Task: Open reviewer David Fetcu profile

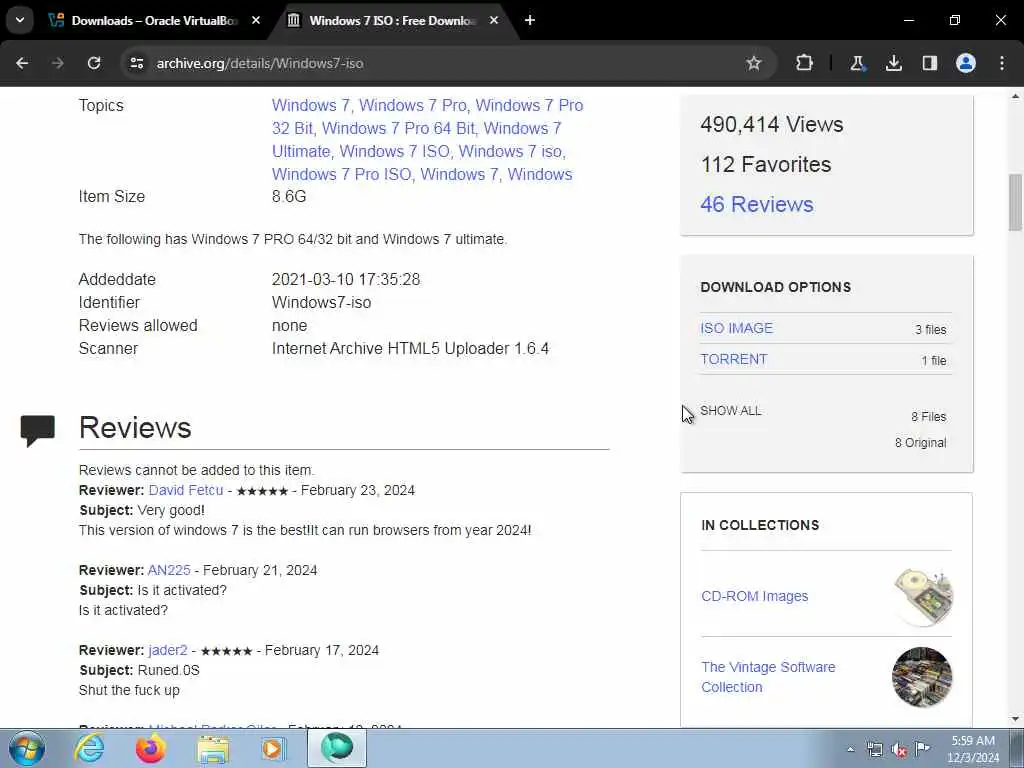Action: [x=185, y=490]
